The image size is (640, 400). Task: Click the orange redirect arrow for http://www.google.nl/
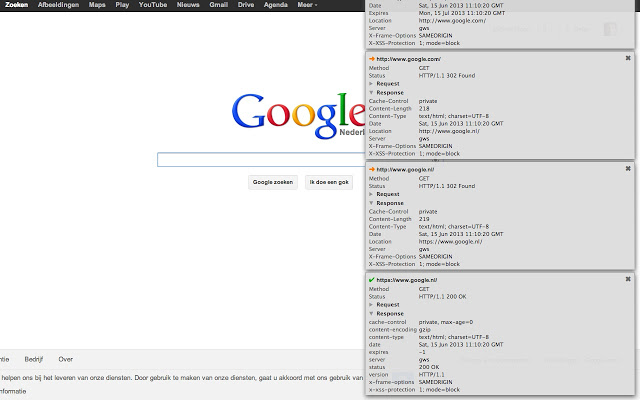pyautogui.click(x=371, y=169)
